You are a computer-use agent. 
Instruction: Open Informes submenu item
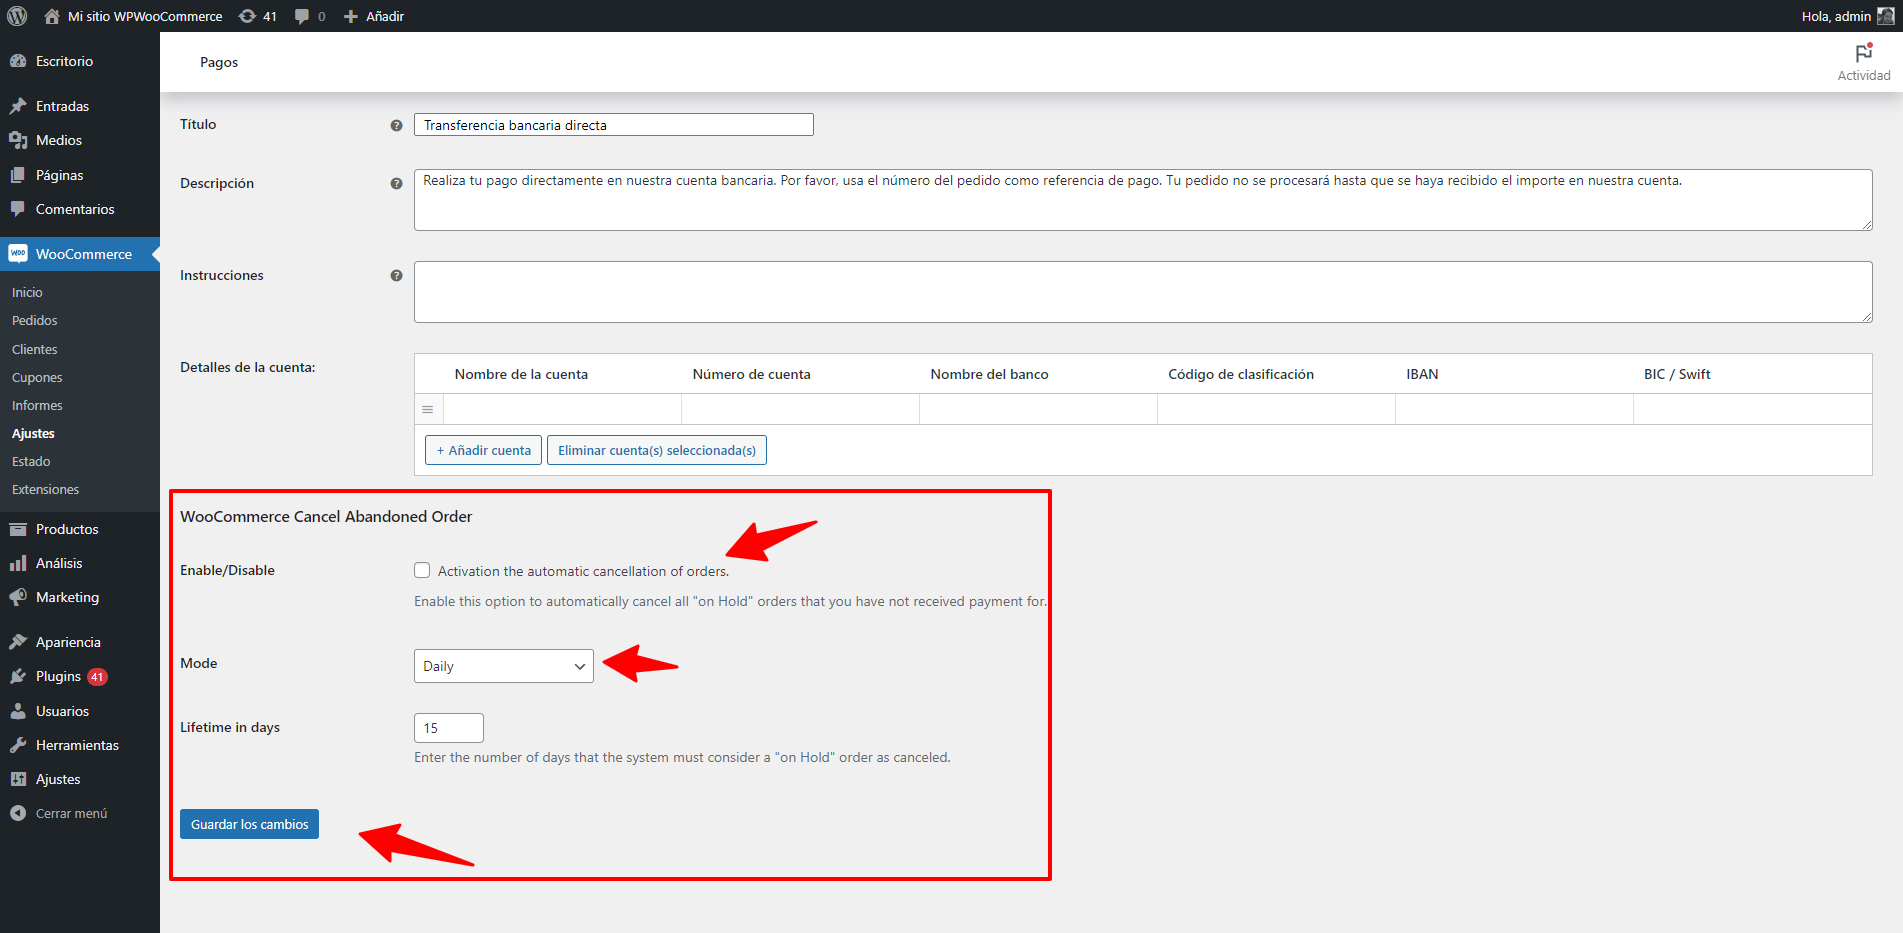[x=37, y=405]
